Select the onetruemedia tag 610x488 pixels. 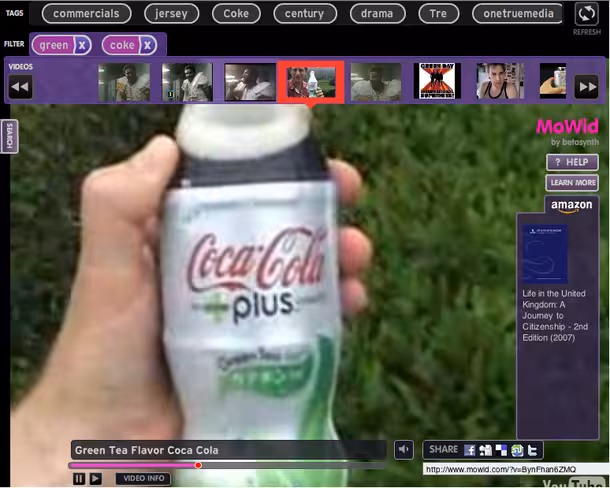[518, 14]
